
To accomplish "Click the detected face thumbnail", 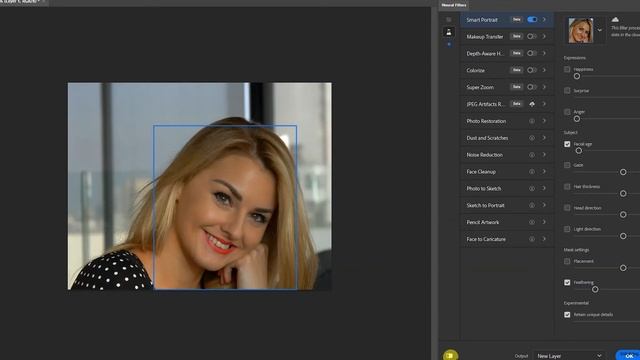I will pos(581,30).
